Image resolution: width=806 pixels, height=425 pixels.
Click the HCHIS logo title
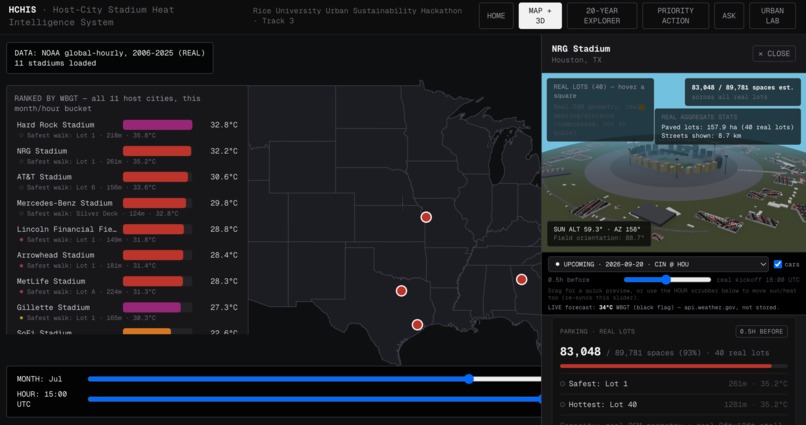click(x=22, y=10)
